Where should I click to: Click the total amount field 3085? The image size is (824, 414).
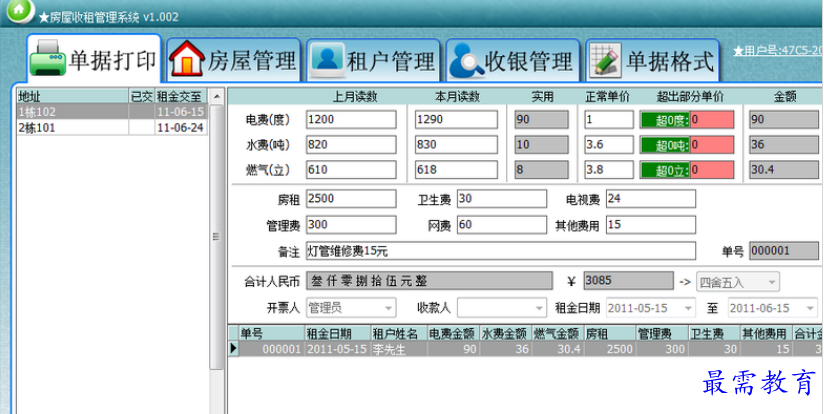tap(629, 281)
